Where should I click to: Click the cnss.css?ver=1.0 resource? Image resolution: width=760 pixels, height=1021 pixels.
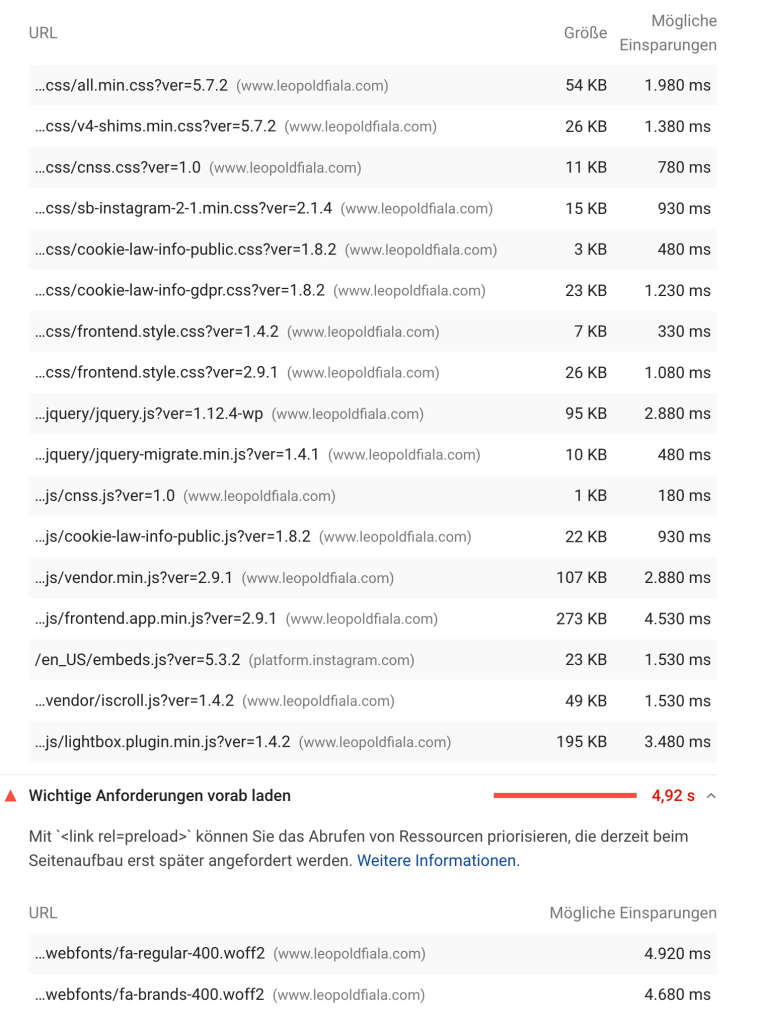[x=118, y=168]
